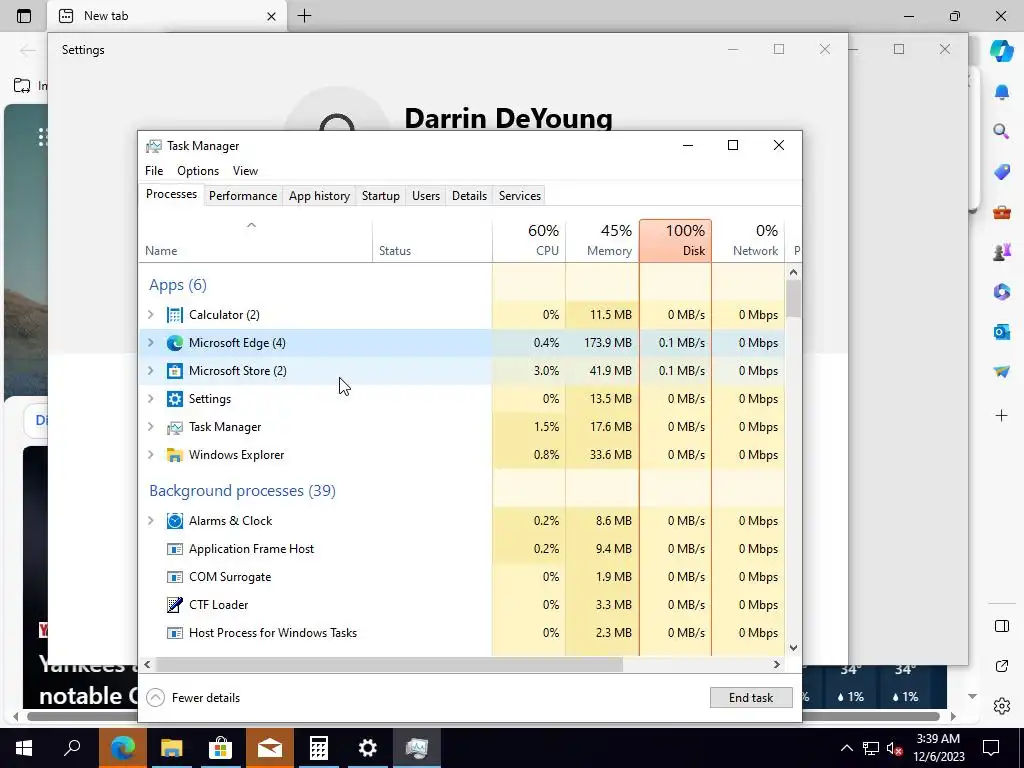The image size is (1024, 768).
Task: Click the Host Process for Windows Tasks icon
Action: [174, 633]
